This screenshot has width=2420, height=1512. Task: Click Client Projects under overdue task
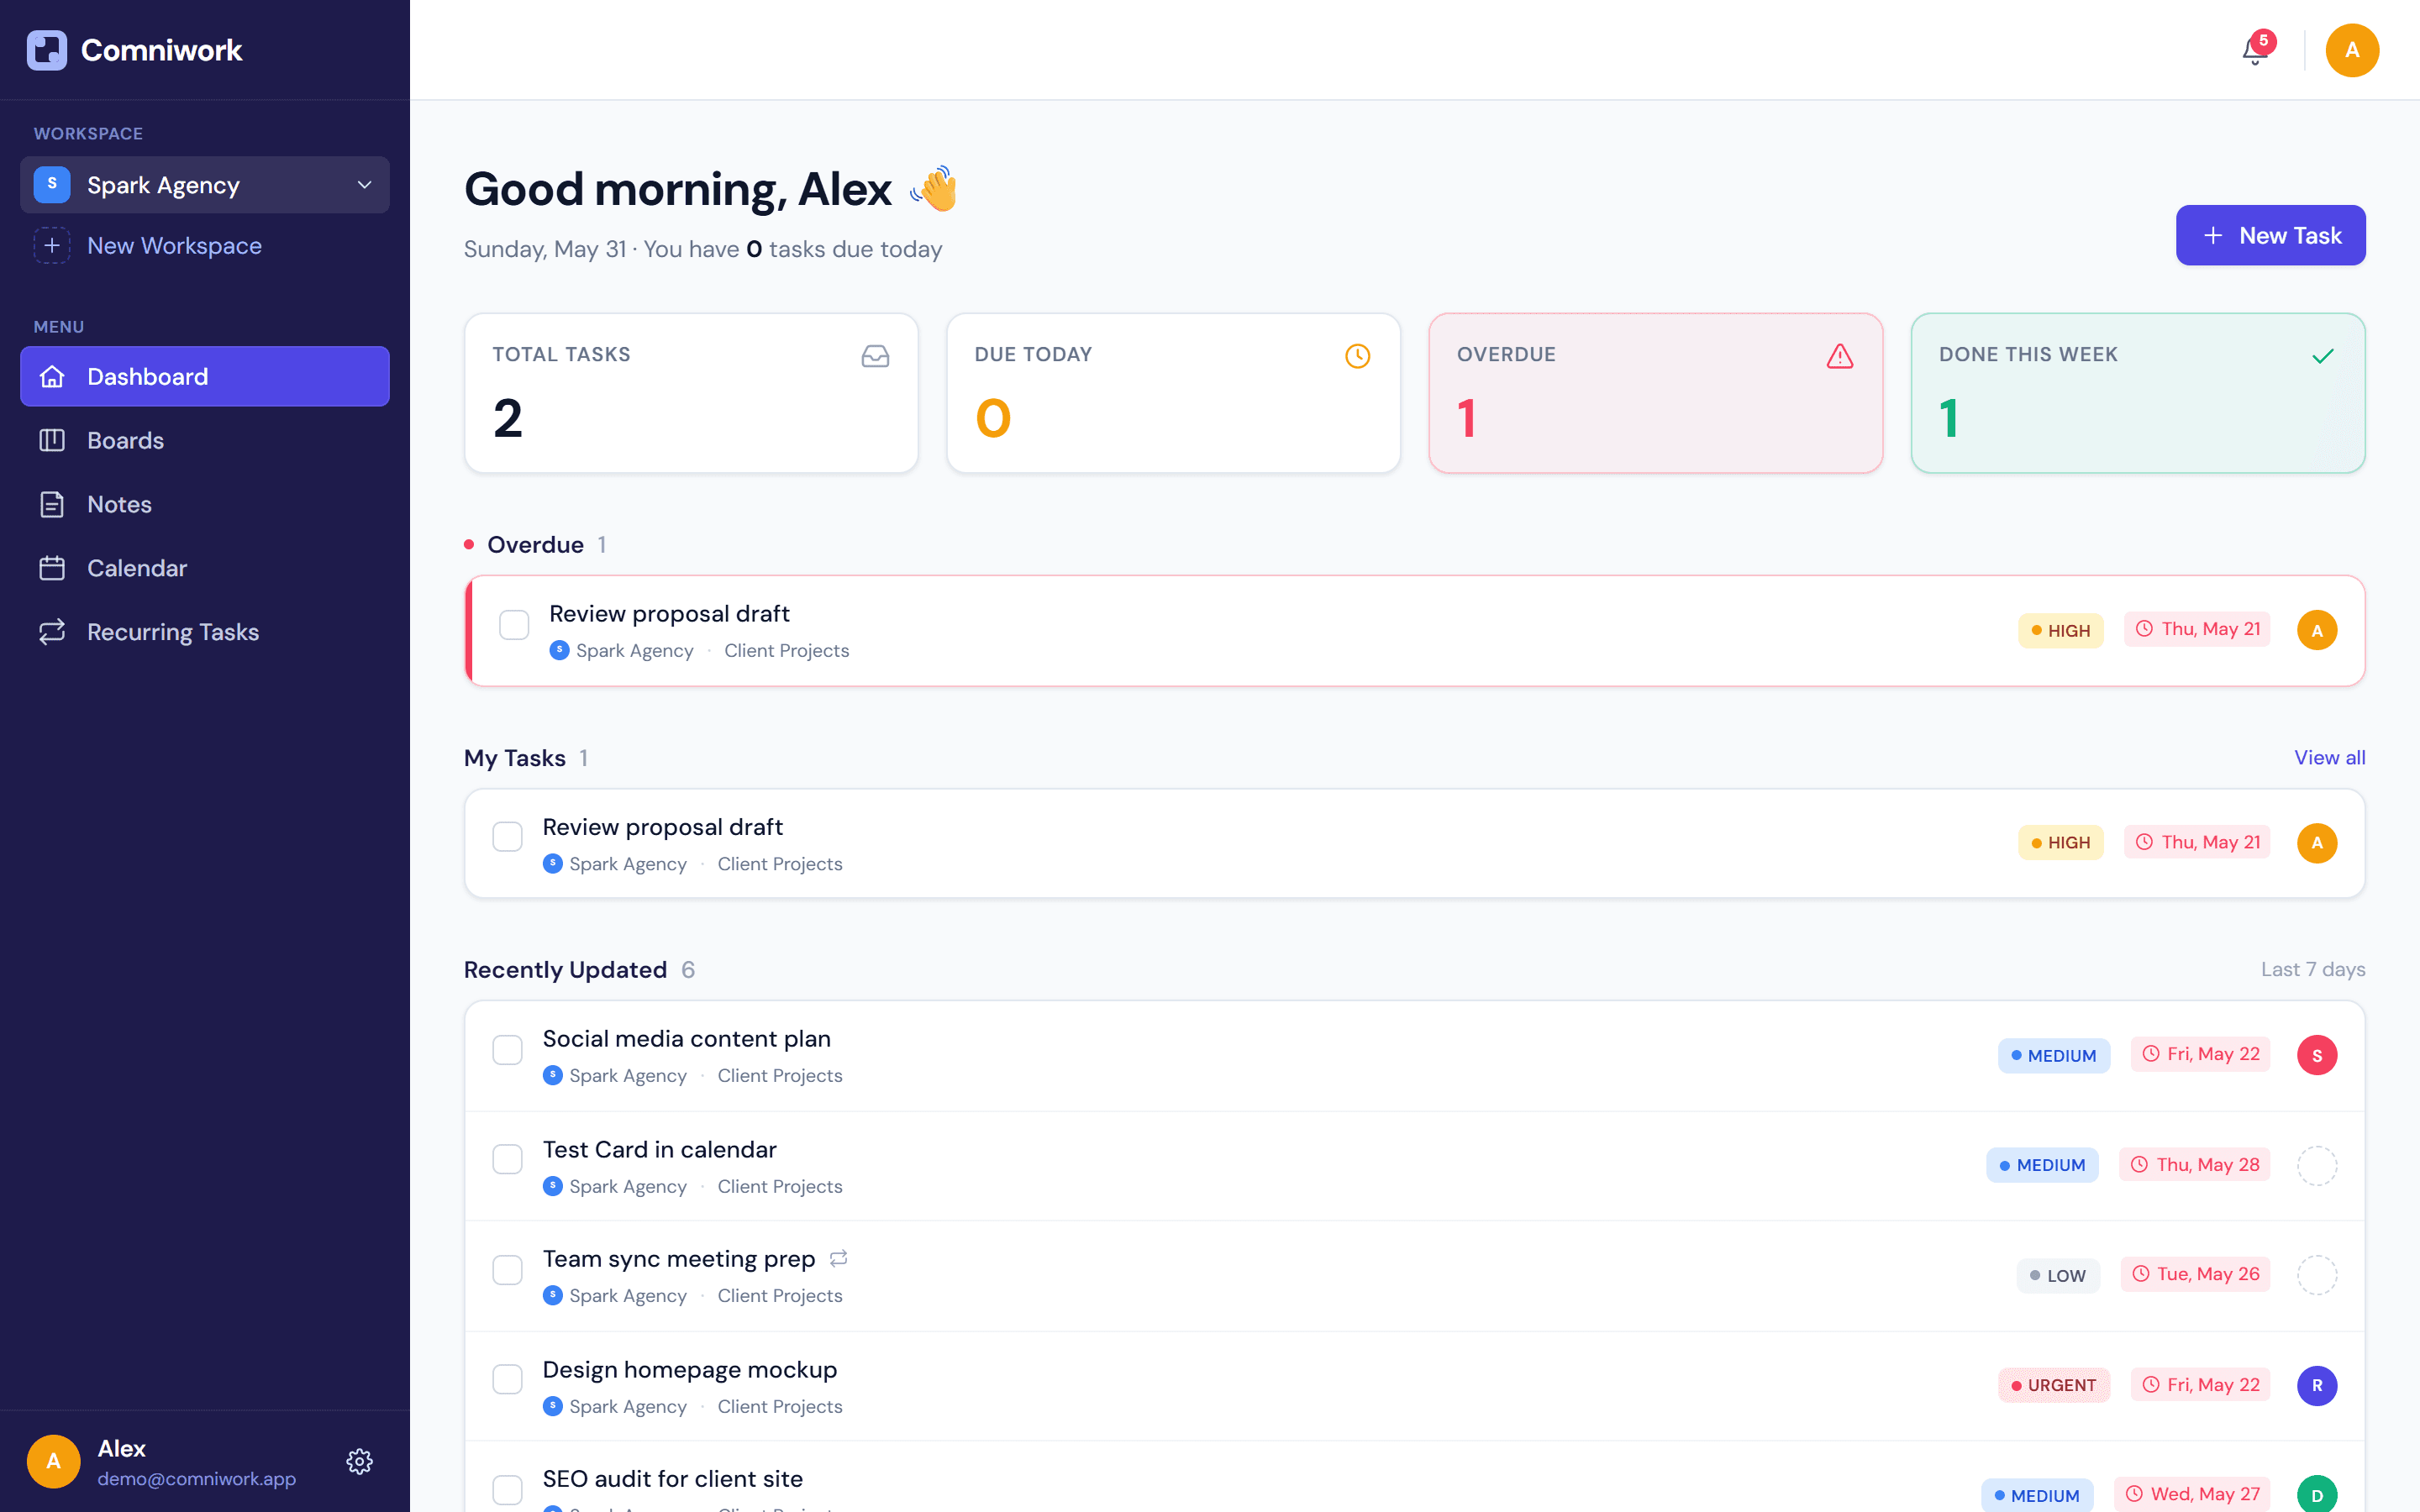tap(786, 650)
